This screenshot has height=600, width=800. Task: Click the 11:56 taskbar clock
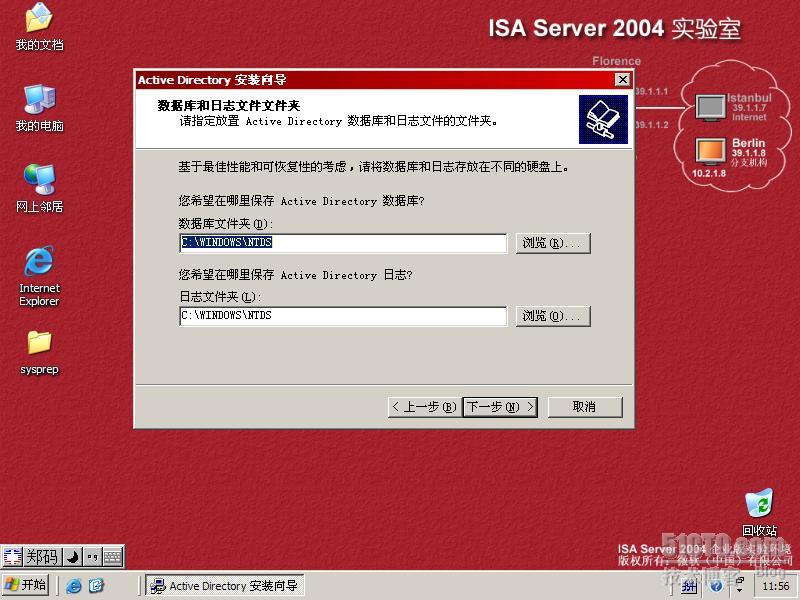775,586
